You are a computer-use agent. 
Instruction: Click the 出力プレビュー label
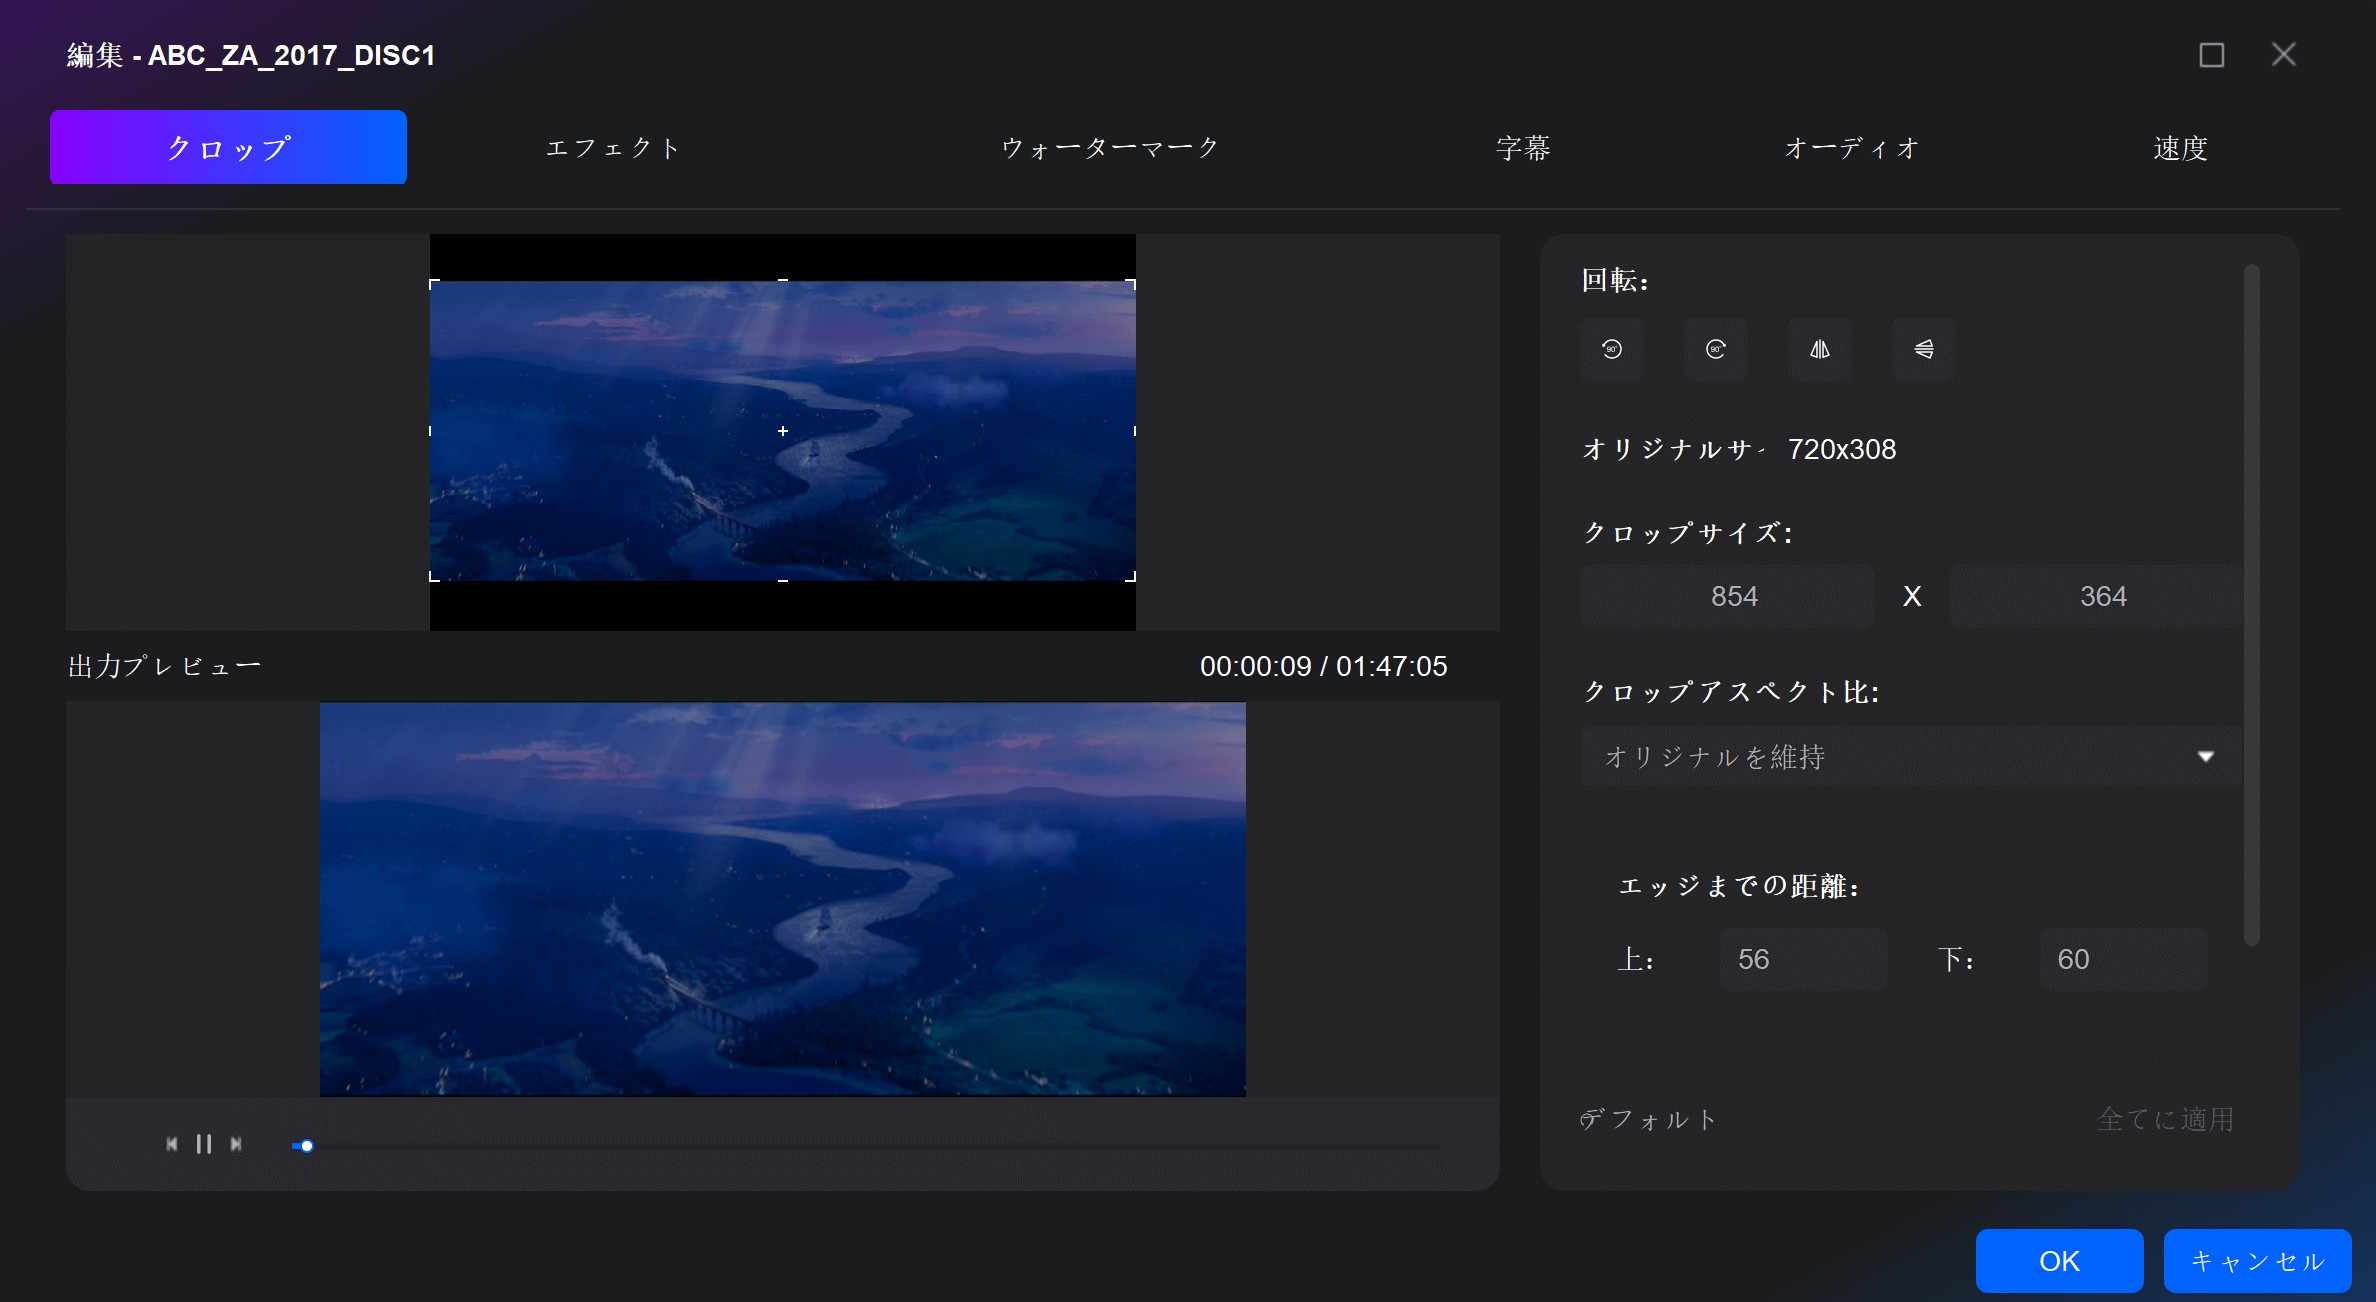(164, 666)
